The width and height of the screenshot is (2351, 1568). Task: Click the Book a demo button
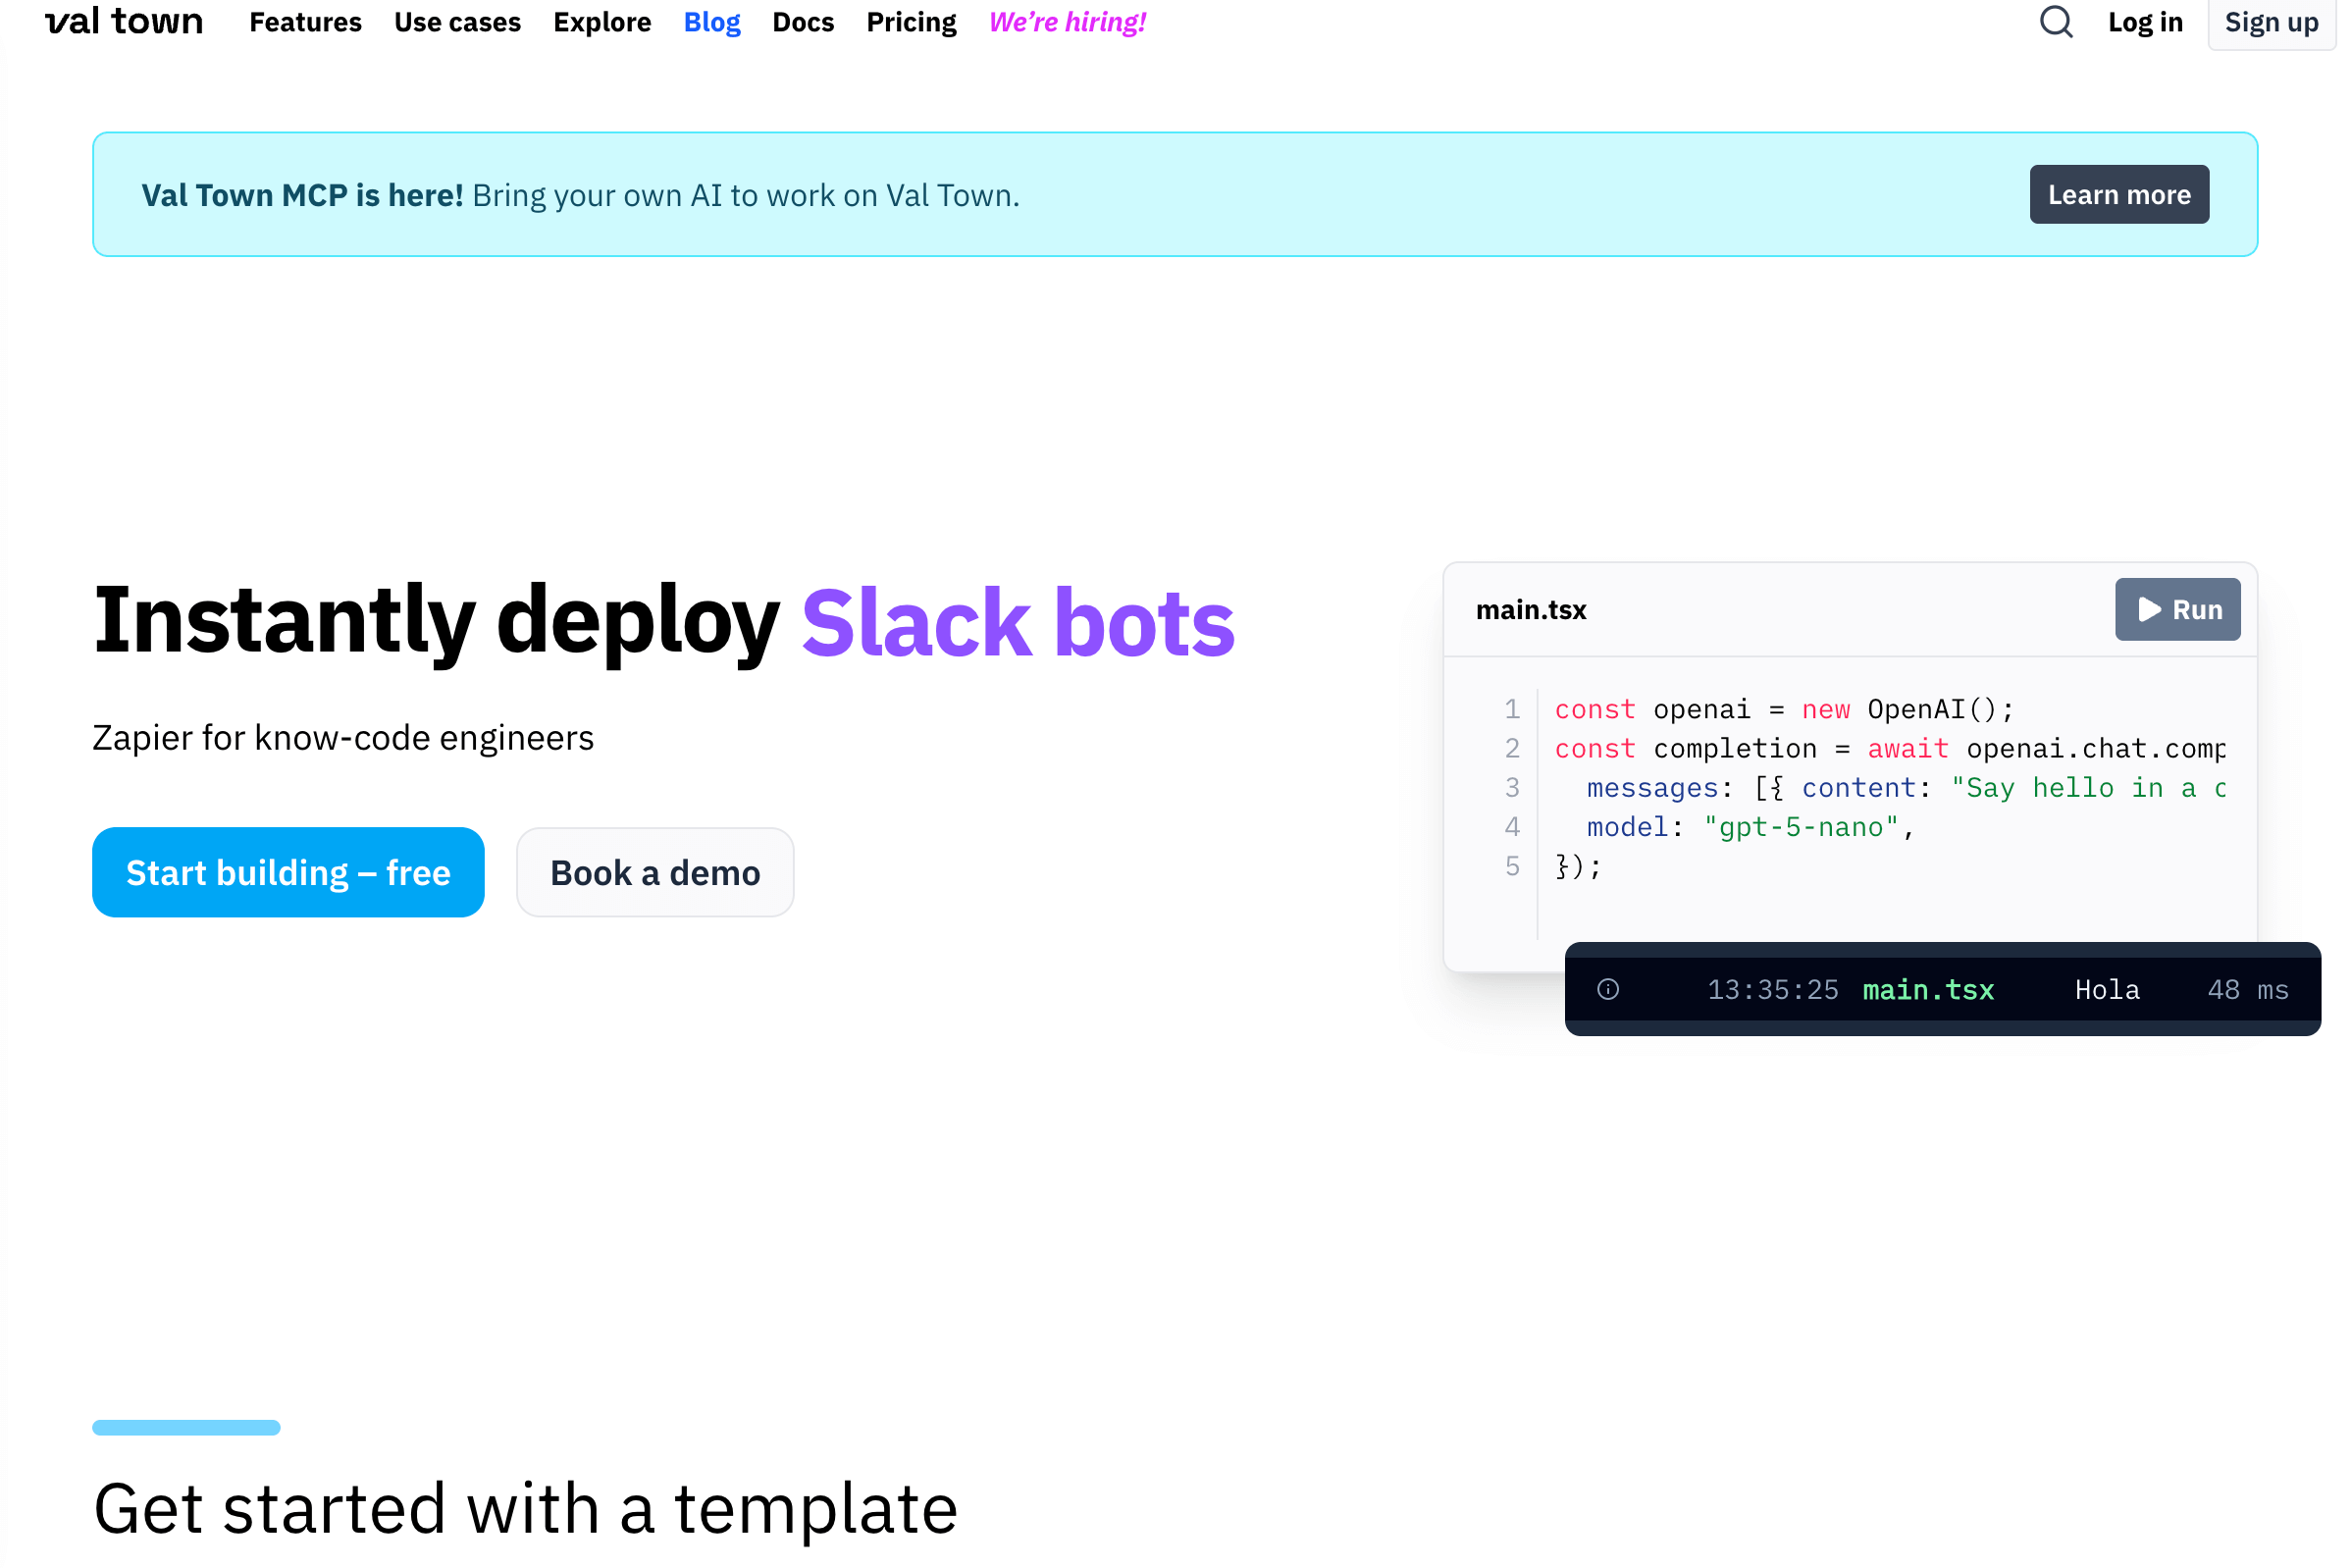(x=655, y=872)
